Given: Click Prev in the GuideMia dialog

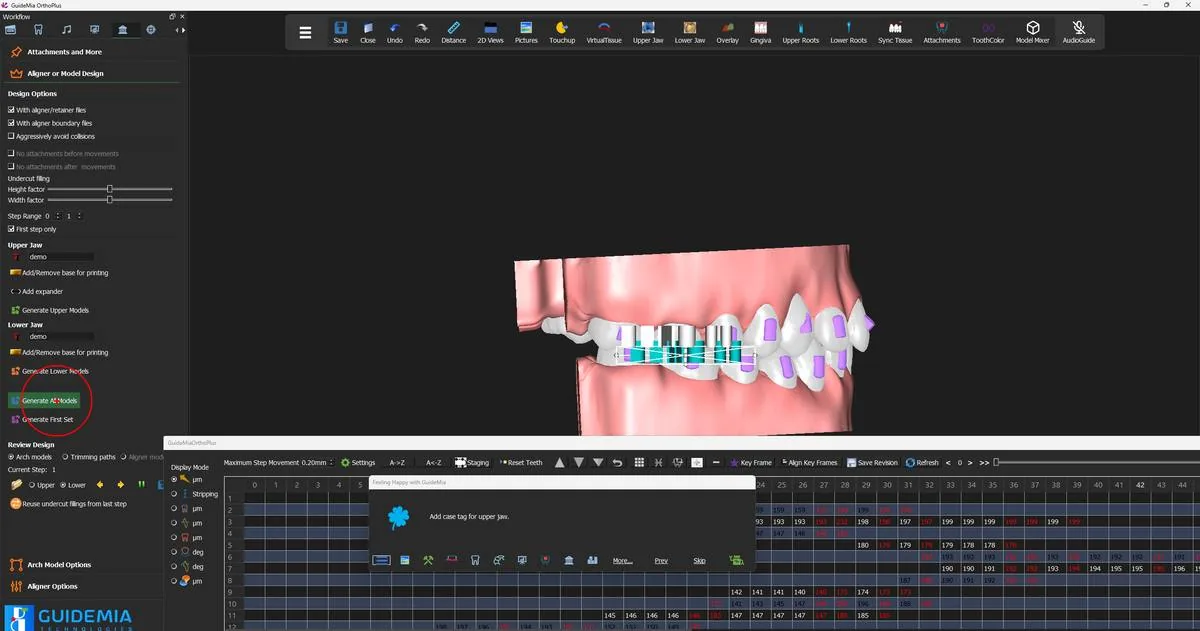Looking at the screenshot, I should [x=661, y=561].
